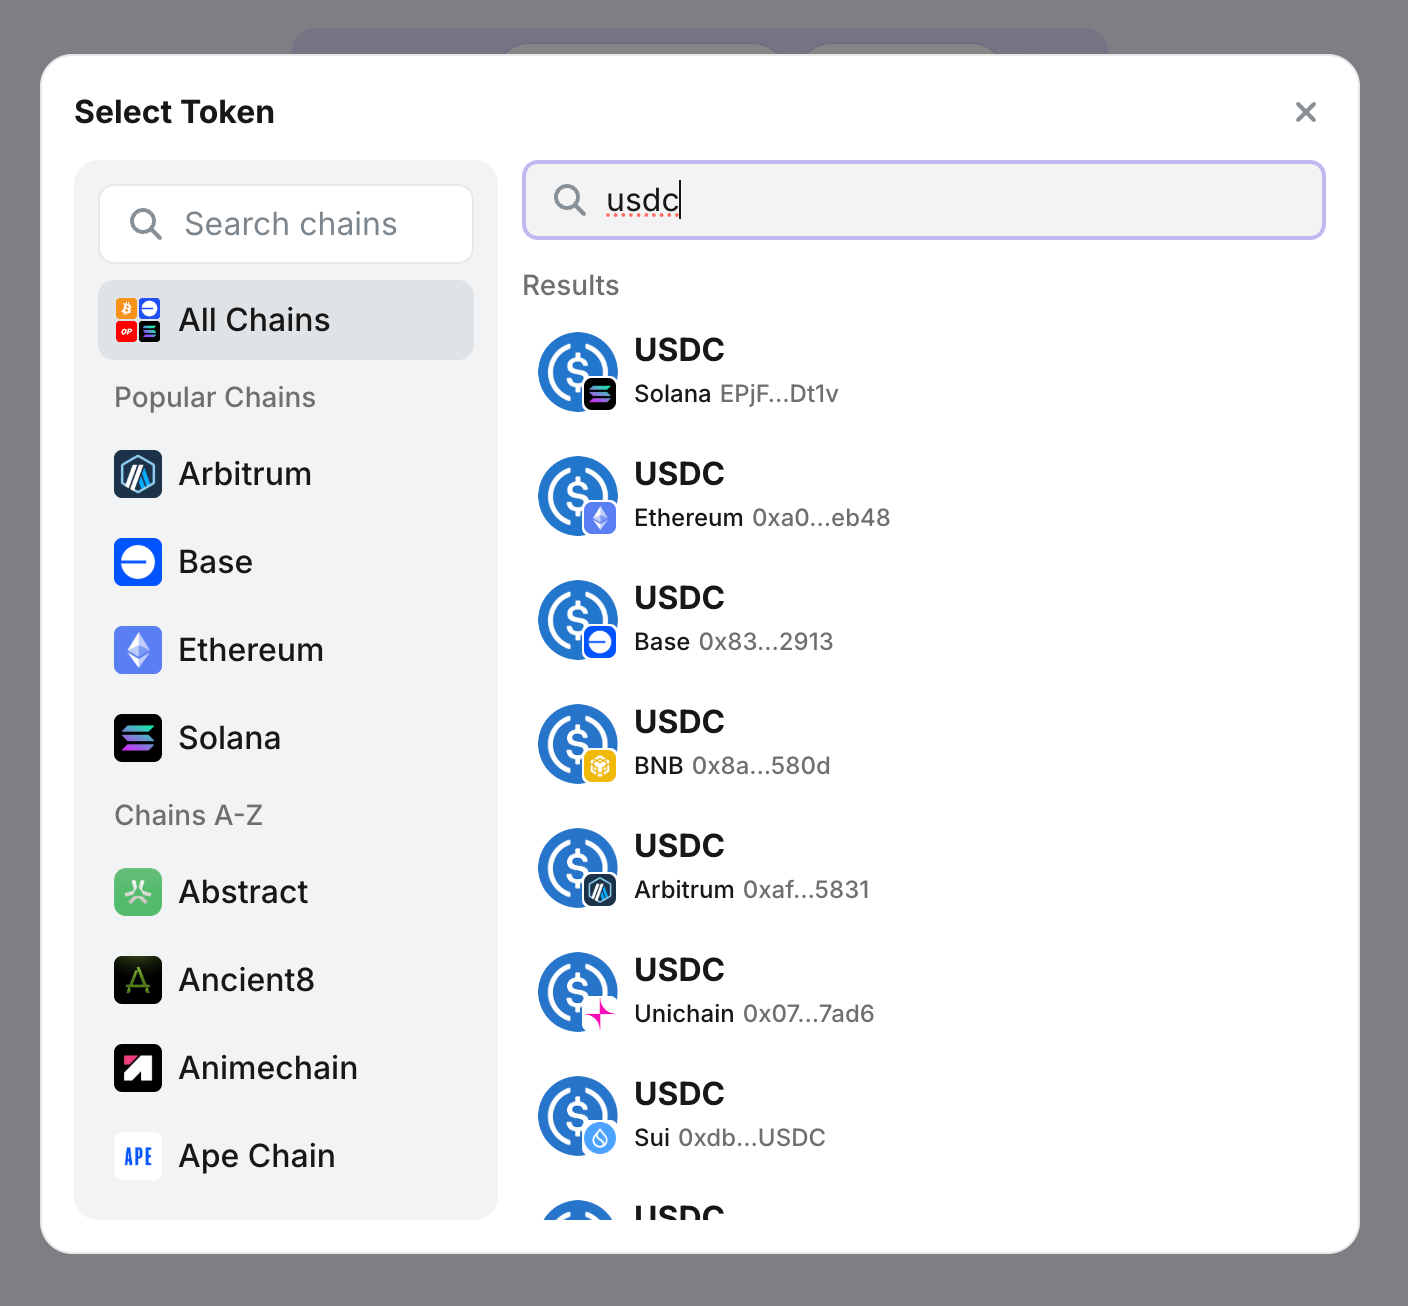Choose the Ape Chain entry
Viewport: 1408px width, 1306px height.
point(286,1156)
